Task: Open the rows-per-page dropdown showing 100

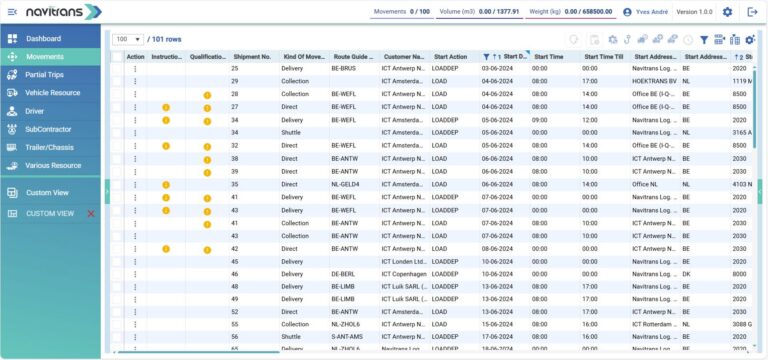Action: pos(128,39)
